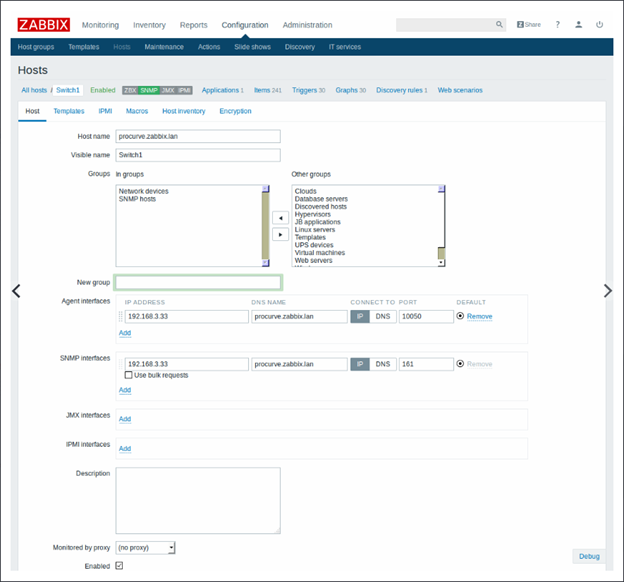Click the IPMI availability badge
The height and width of the screenshot is (582, 624).
pos(184,90)
